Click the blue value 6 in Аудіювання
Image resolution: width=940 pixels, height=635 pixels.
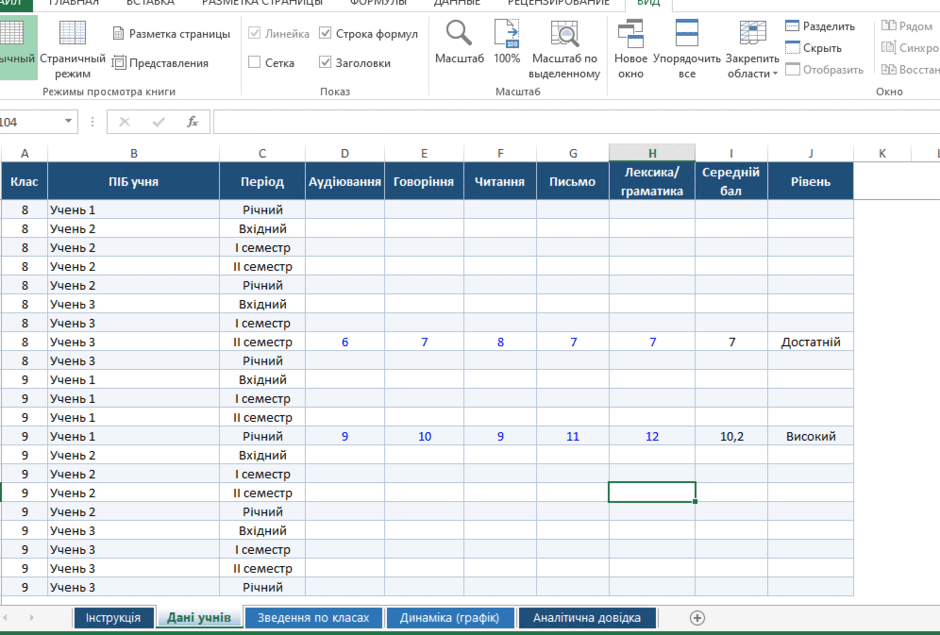[345, 342]
